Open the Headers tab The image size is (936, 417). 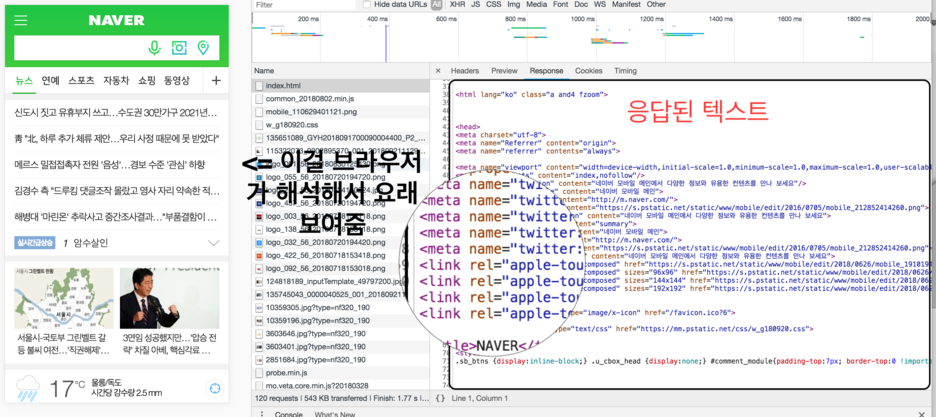[465, 70]
